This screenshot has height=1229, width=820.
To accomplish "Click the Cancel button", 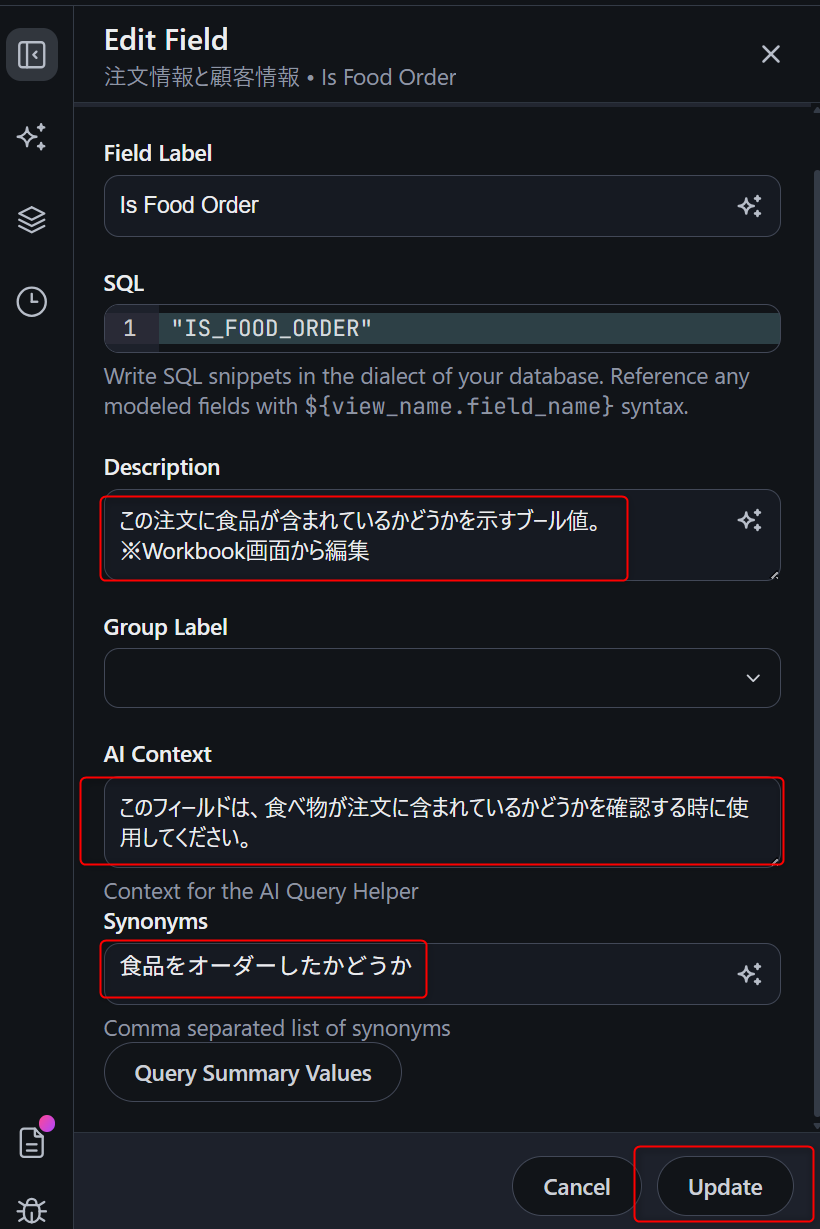I will tap(576, 1187).
